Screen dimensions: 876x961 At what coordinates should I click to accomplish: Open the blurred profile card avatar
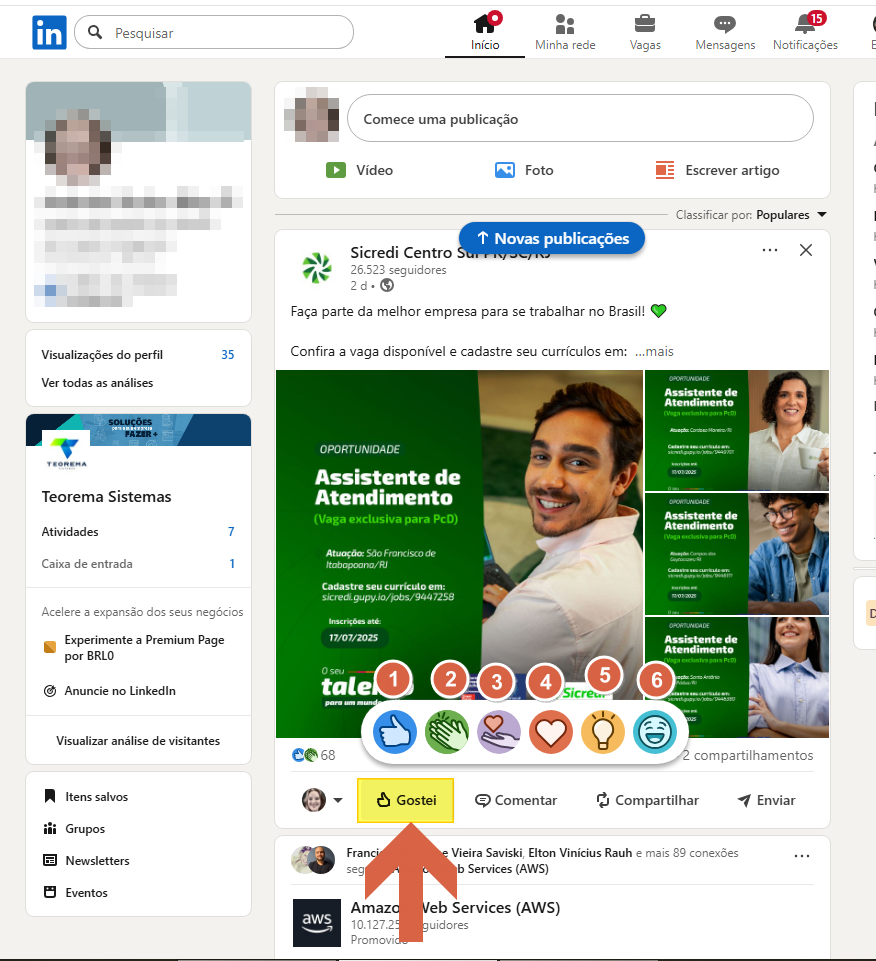click(78, 147)
